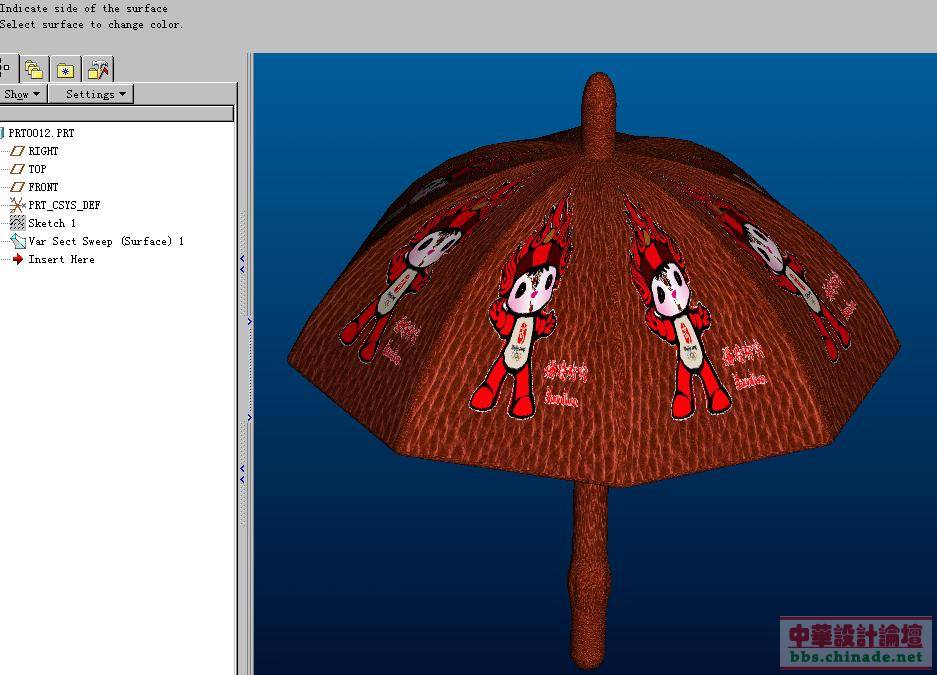Select the TOP datum plane label
Viewport: 937px width, 675px height.
37,169
